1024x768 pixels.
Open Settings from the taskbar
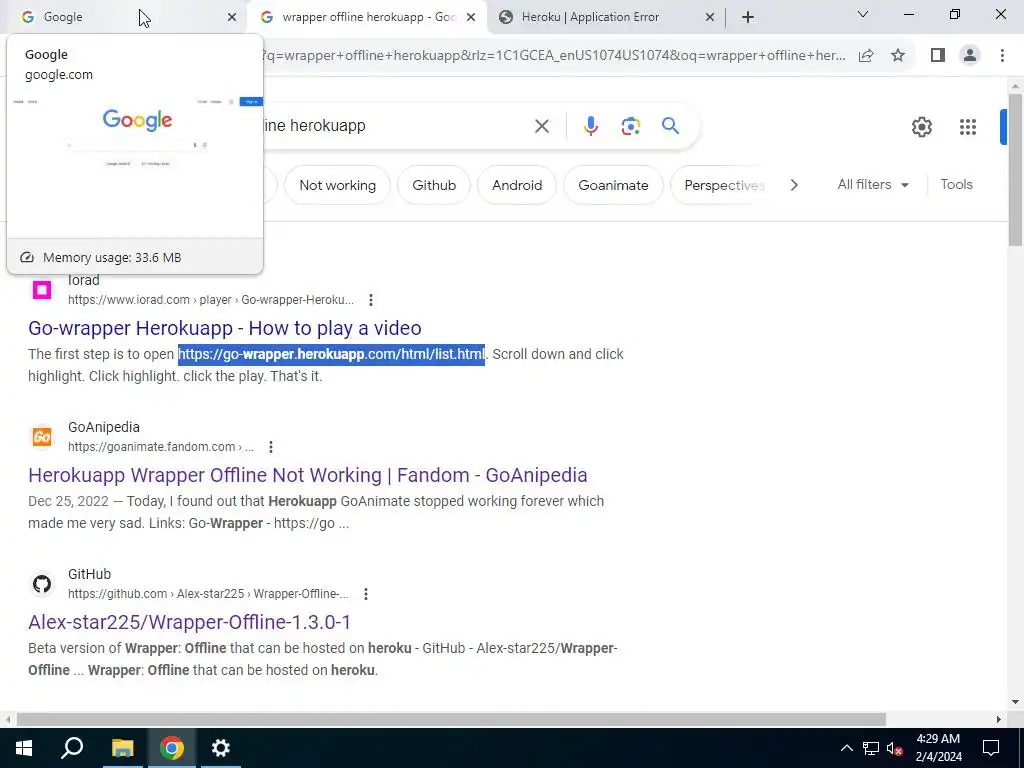[221, 748]
